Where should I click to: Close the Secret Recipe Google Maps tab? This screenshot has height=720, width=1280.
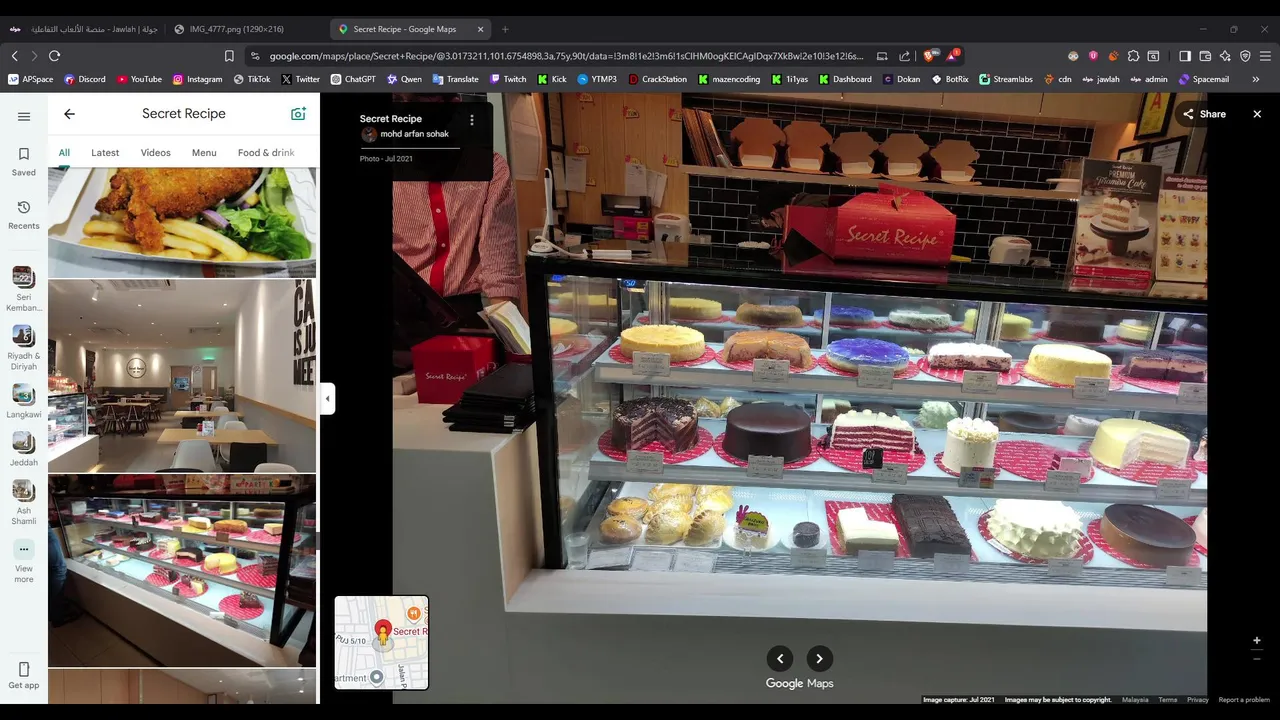(x=480, y=29)
